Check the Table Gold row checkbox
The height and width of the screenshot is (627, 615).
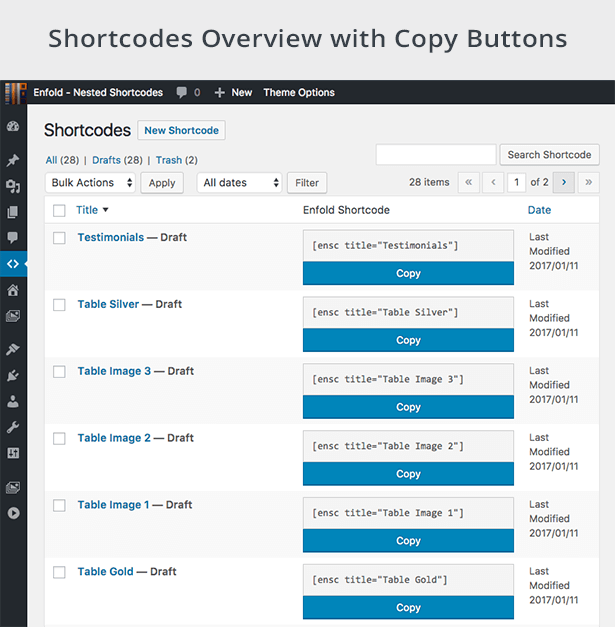(x=59, y=572)
